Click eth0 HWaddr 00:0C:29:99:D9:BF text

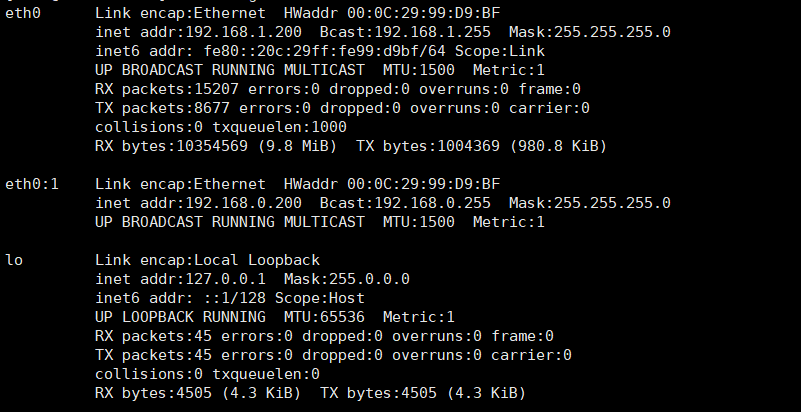[392, 13]
